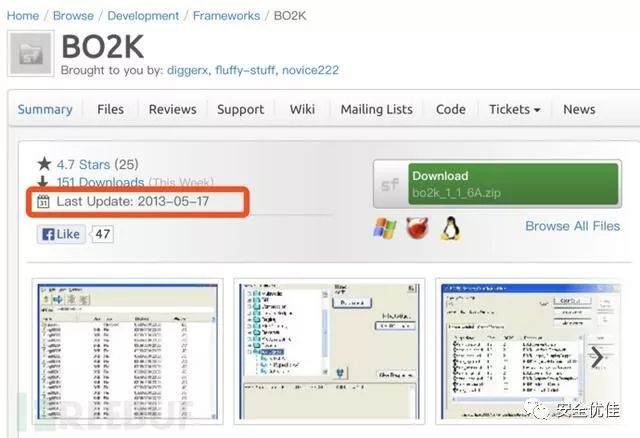Screen dimensions: 640x438
Task: Click the calendar icon beside Last Update
Action: [x=43, y=201]
